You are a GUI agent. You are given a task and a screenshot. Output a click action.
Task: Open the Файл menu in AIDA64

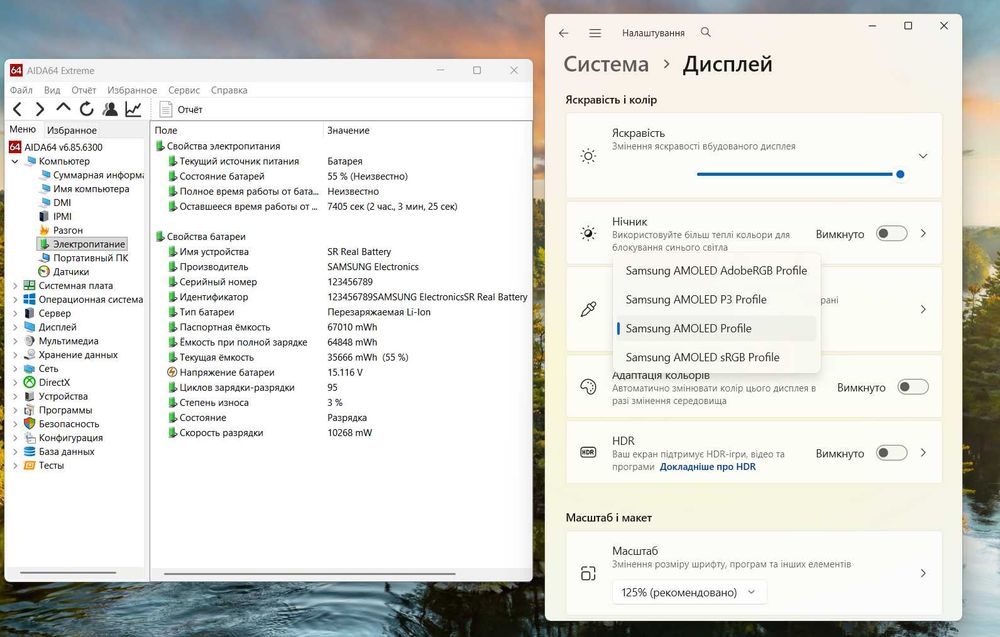coord(21,90)
